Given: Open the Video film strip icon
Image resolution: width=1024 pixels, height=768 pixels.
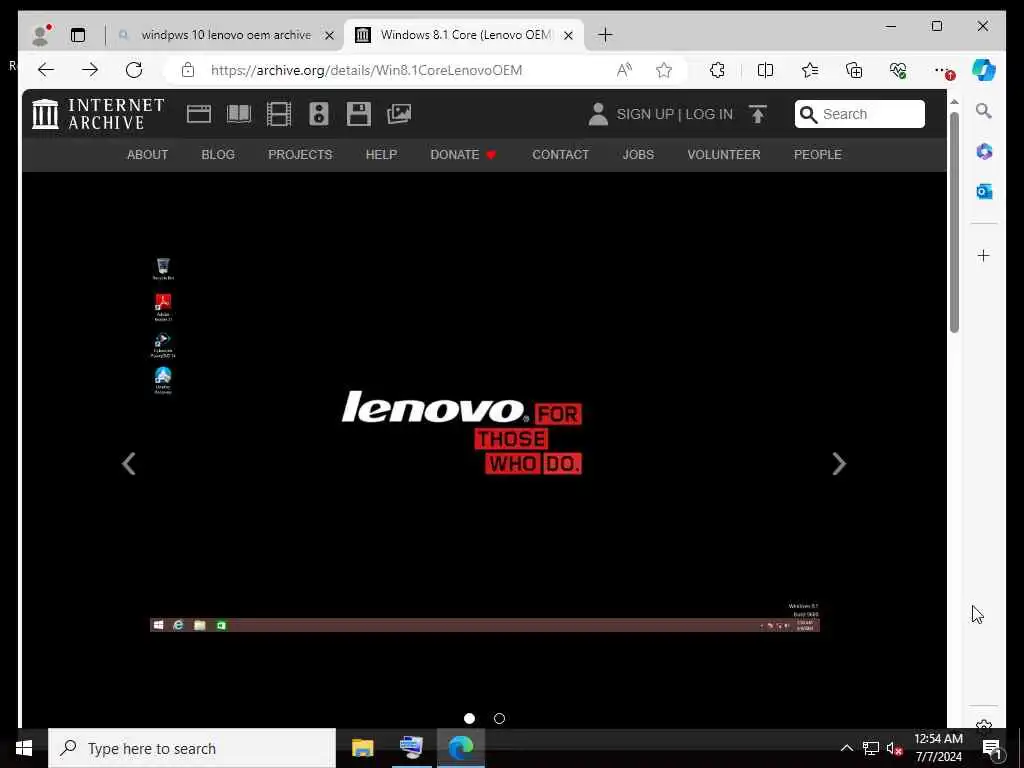Looking at the screenshot, I should click(x=279, y=114).
